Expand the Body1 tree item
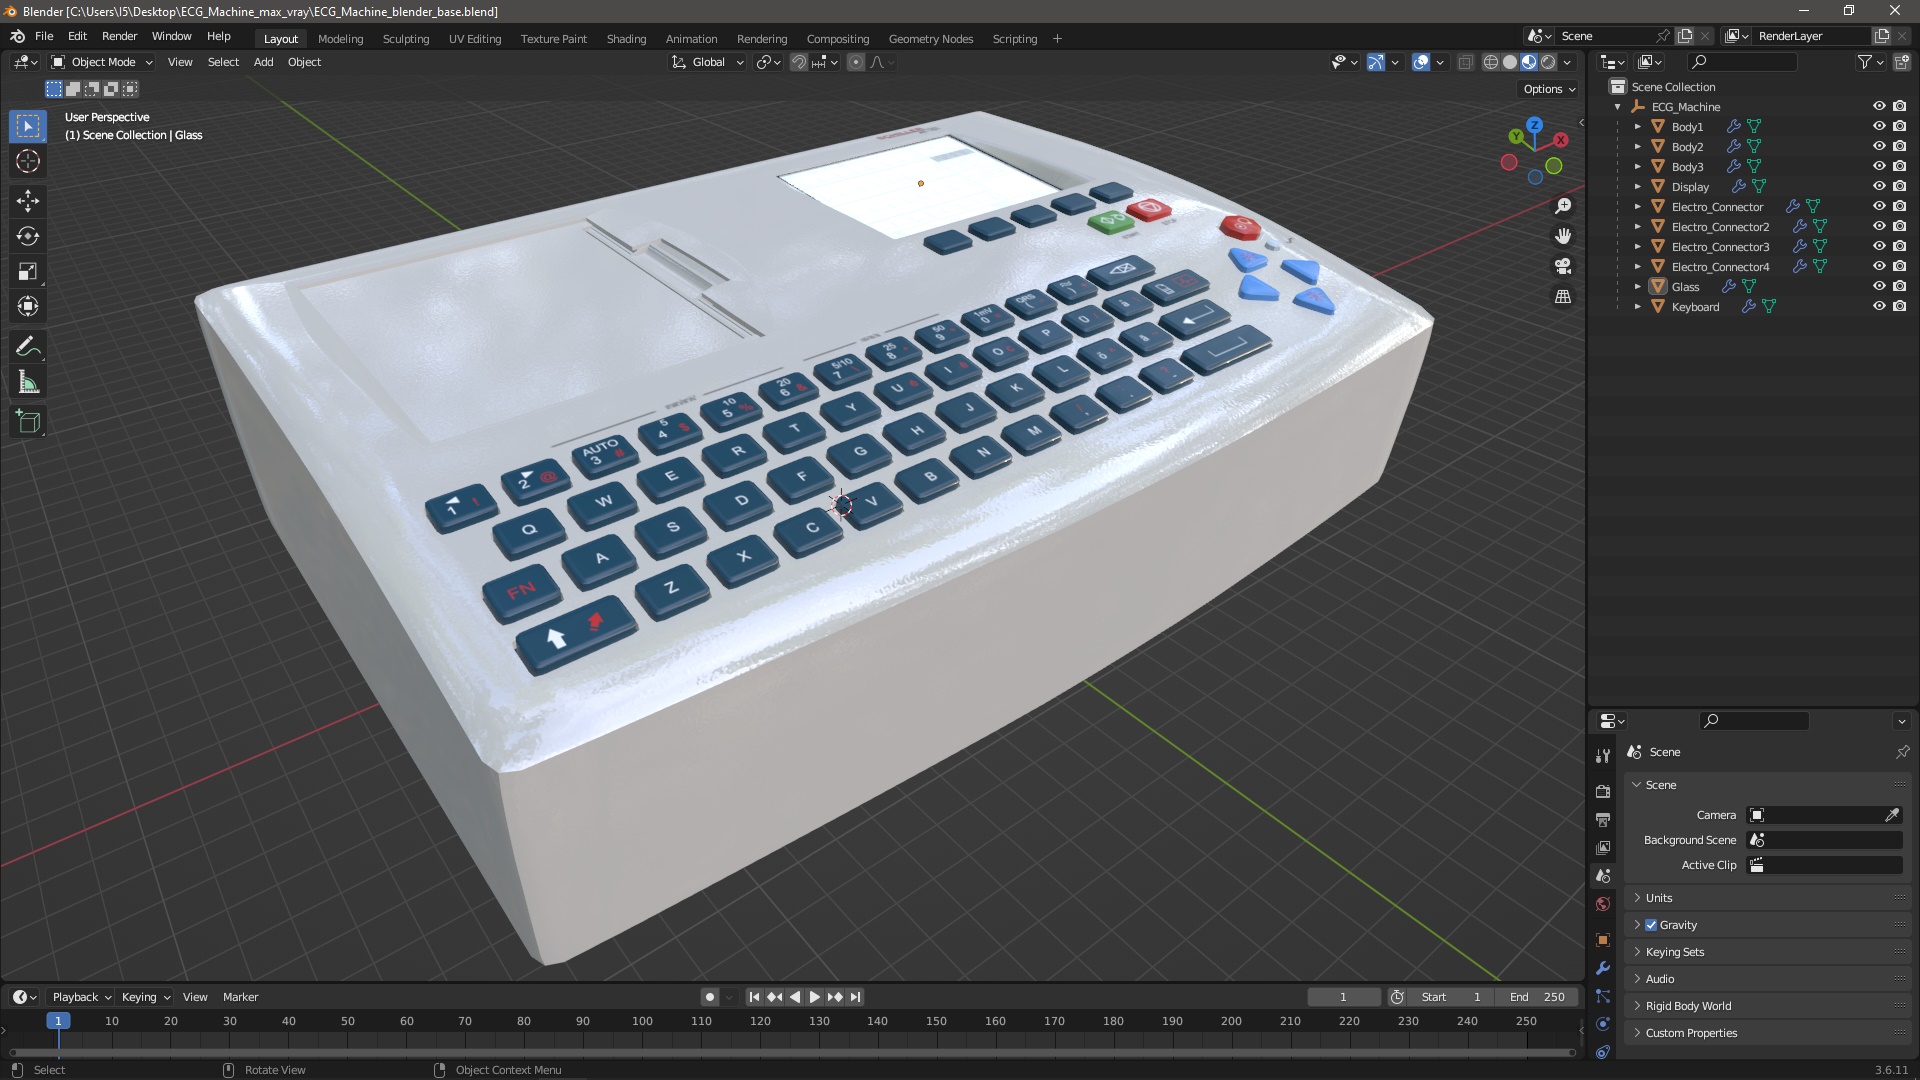The width and height of the screenshot is (1920, 1080). 1638,127
